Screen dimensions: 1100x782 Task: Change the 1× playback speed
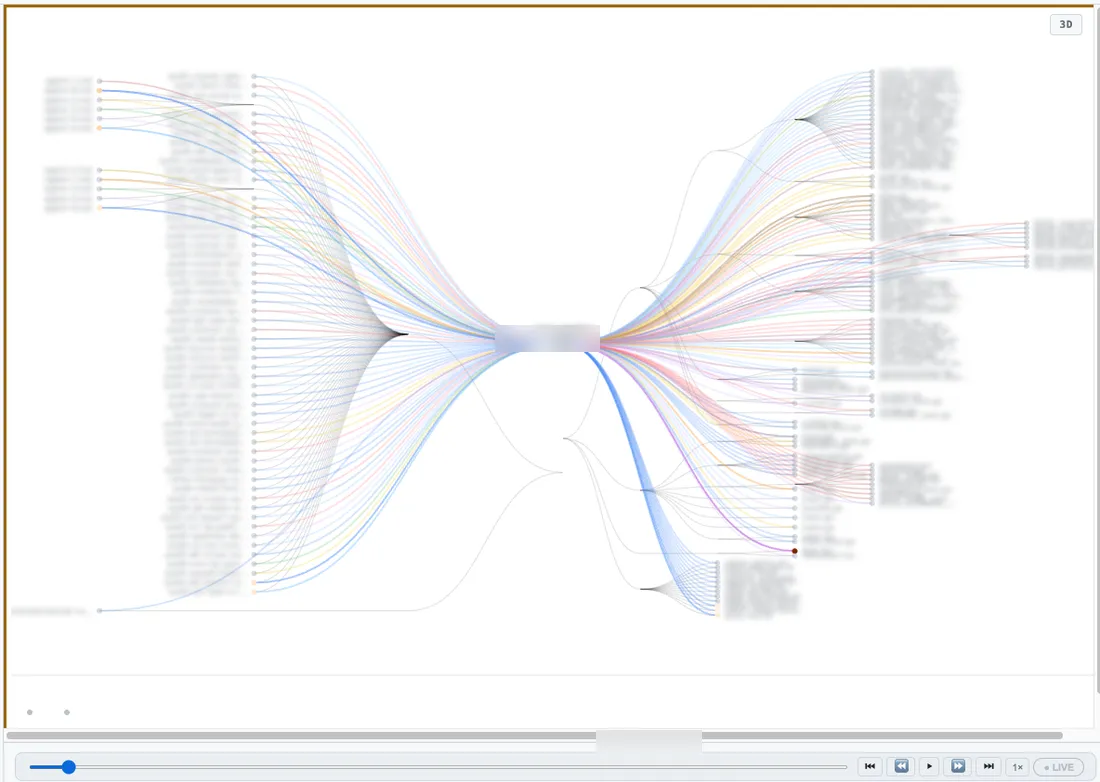click(1017, 767)
